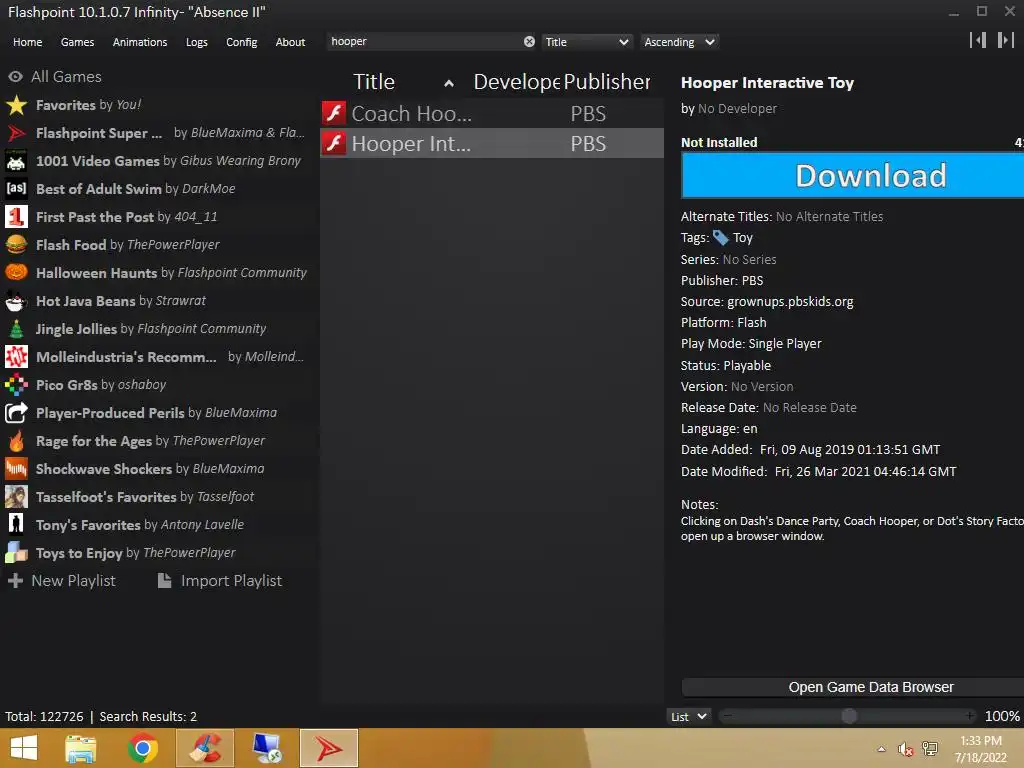Open the Pico Gr8s colorful icon

coord(16,385)
